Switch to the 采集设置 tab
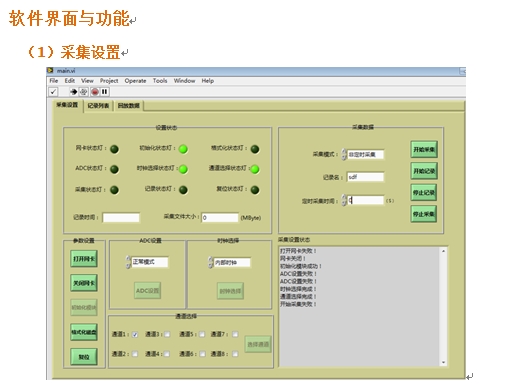522x384 pixels. (67, 105)
